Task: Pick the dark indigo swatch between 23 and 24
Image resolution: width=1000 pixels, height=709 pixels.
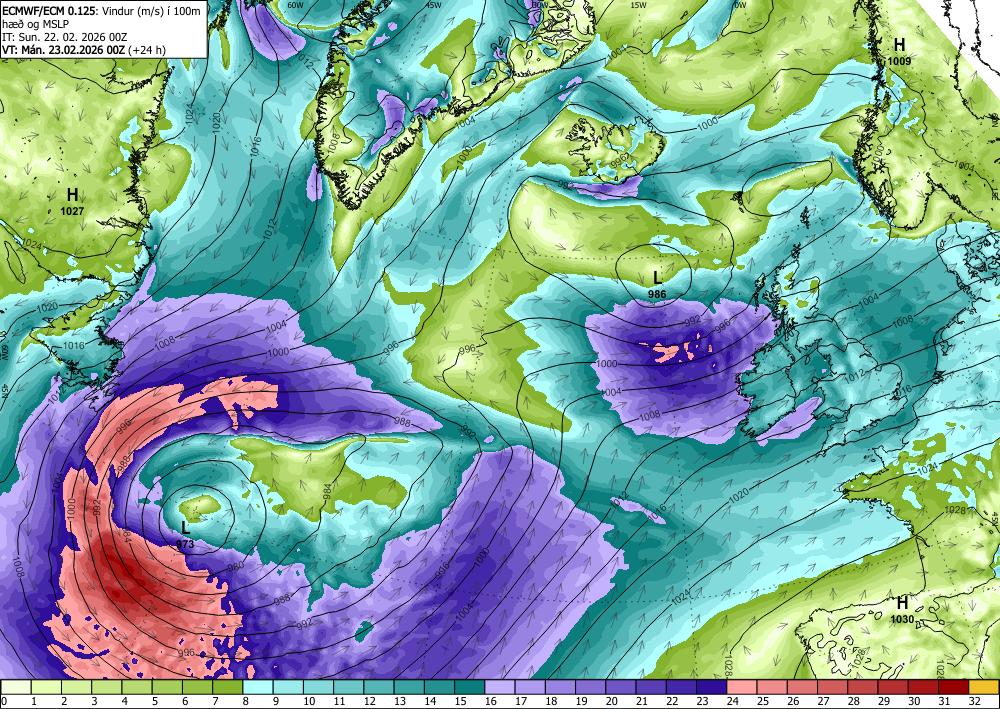Action: 712,687
